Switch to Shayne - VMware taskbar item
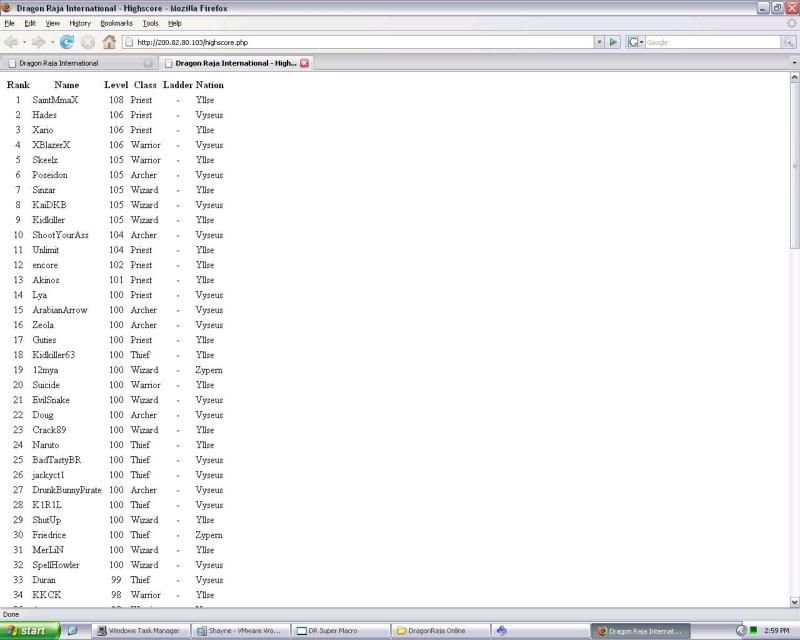The height and width of the screenshot is (640, 800). coord(241,631)
